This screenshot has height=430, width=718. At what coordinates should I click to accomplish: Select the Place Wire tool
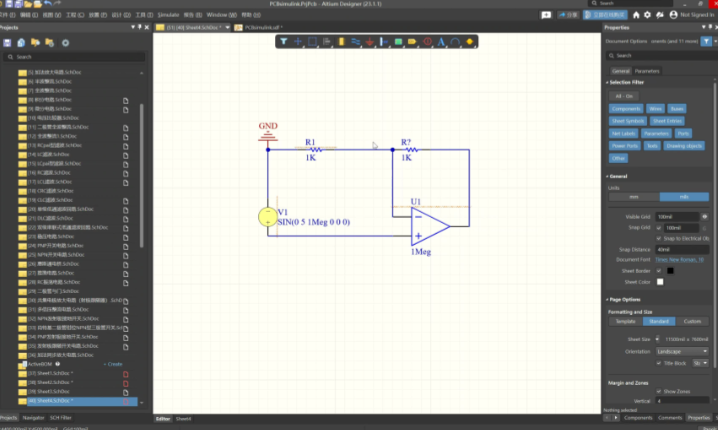click(355, 42)
